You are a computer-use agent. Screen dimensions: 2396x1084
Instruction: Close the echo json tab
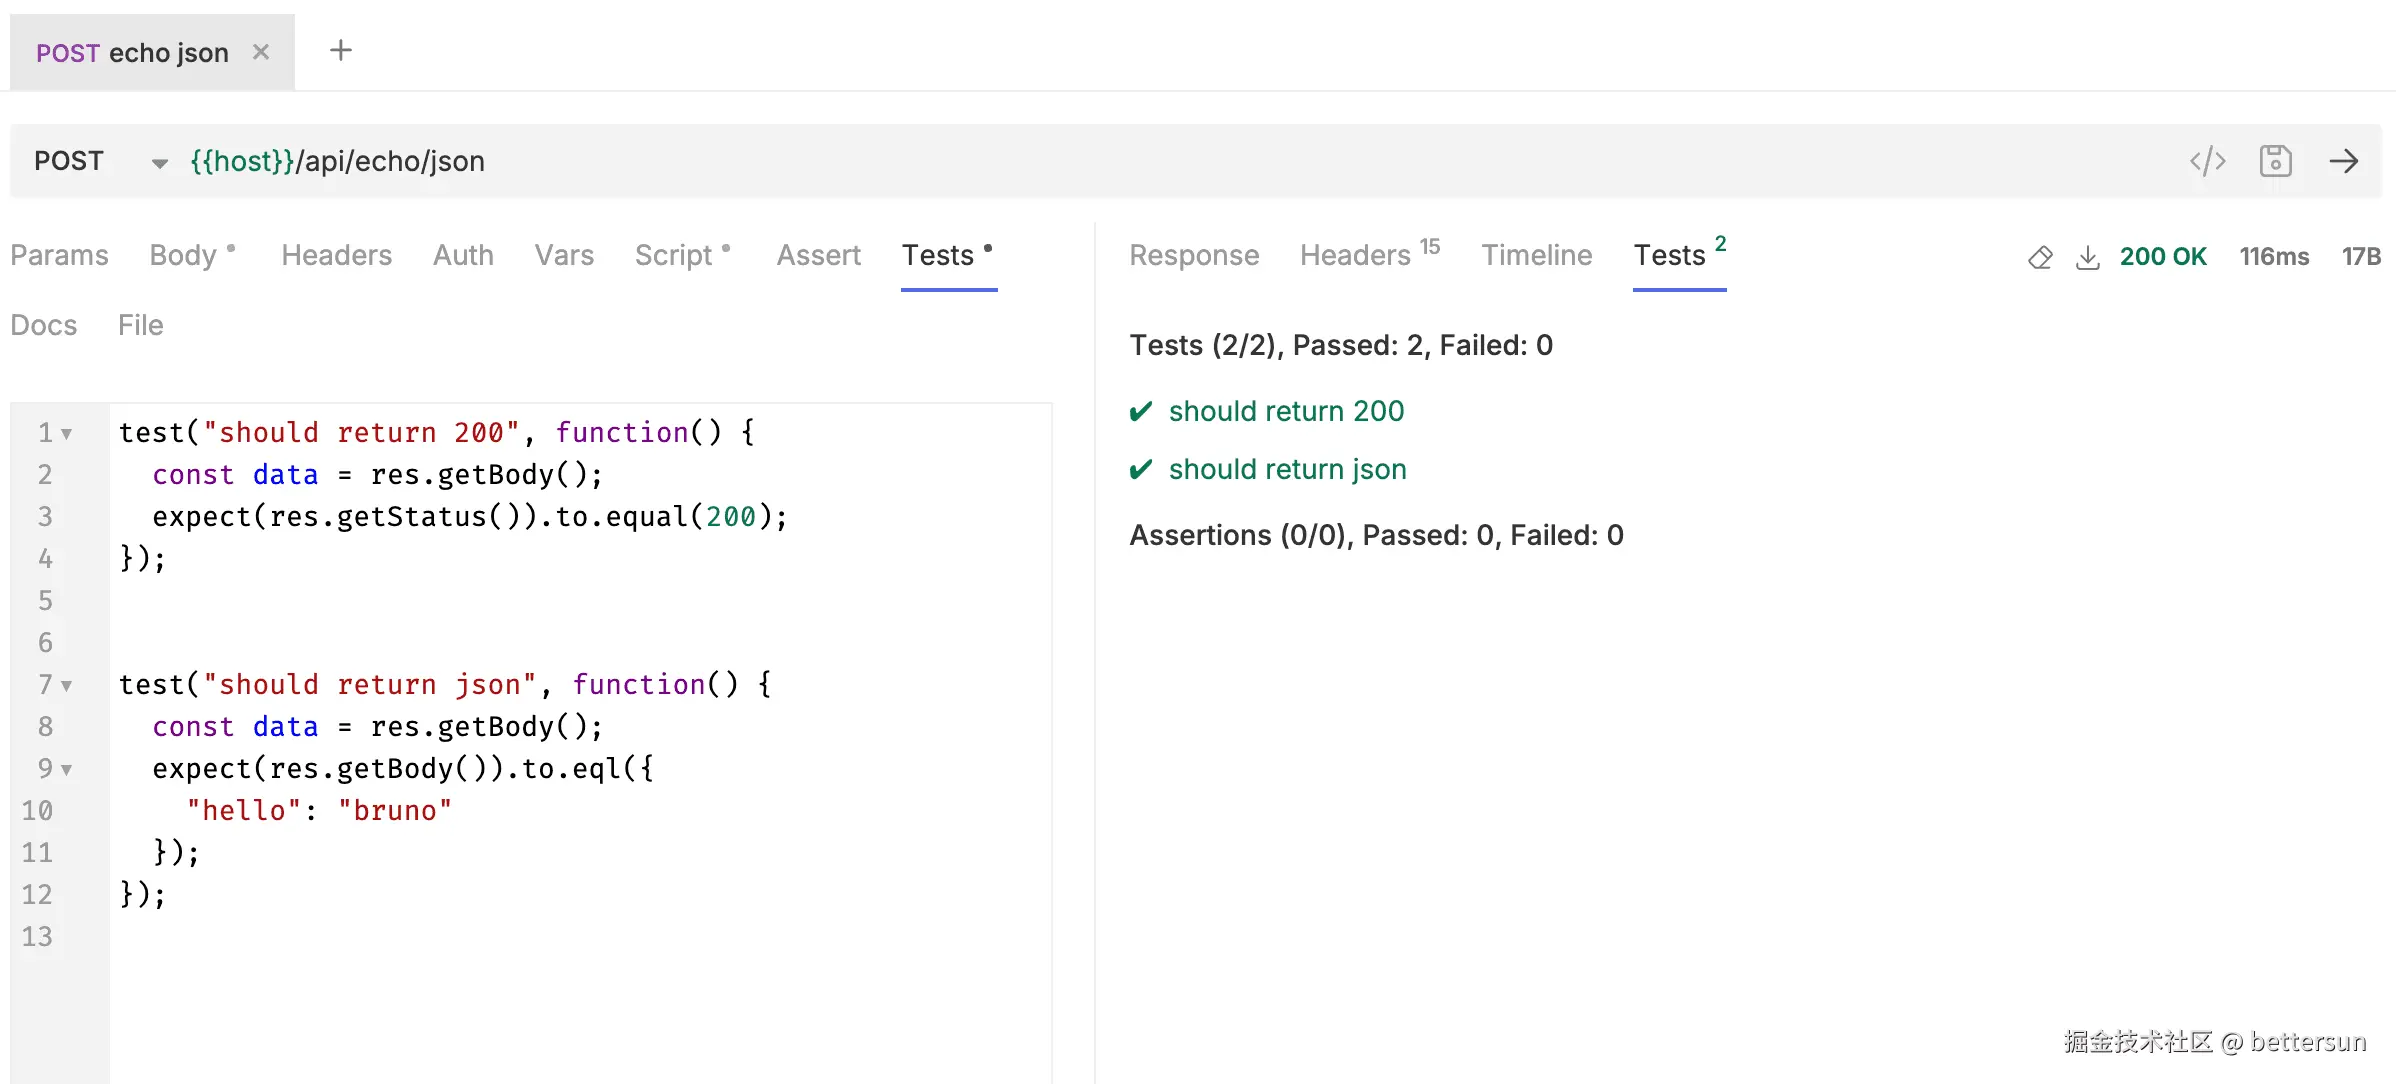tap(261, 52)
